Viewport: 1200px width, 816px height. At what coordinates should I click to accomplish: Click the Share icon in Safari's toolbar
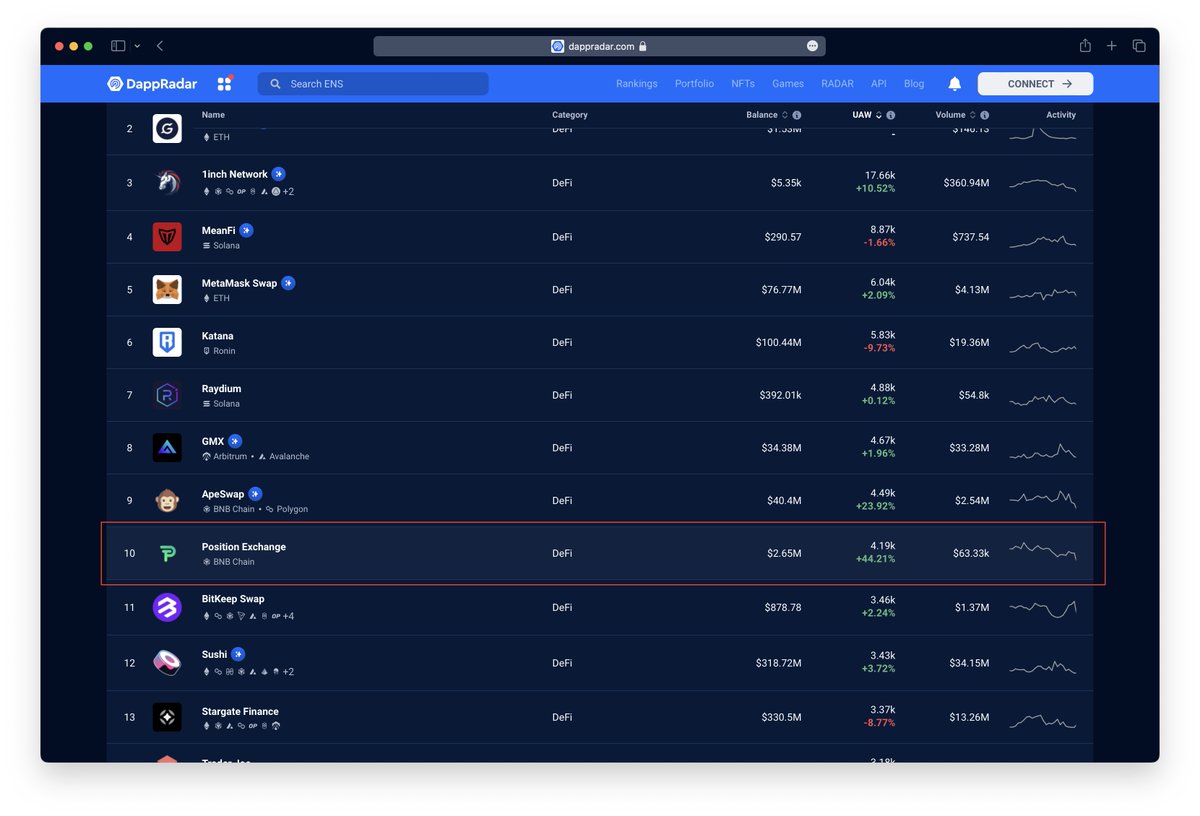tap(1084, 45)
